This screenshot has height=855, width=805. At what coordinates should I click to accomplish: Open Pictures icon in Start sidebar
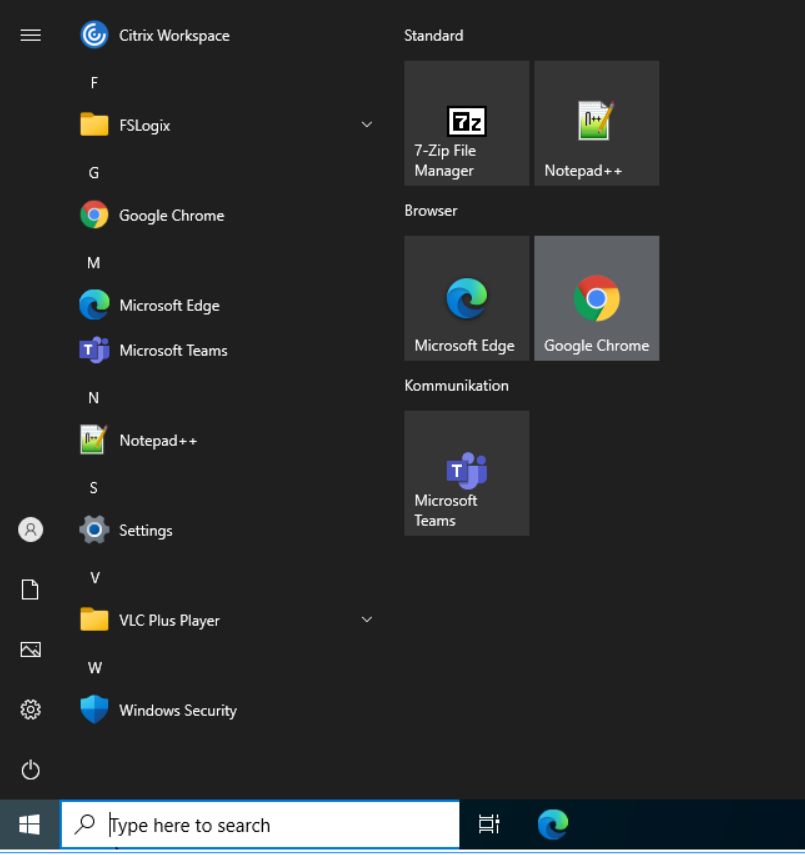[31, 649]
